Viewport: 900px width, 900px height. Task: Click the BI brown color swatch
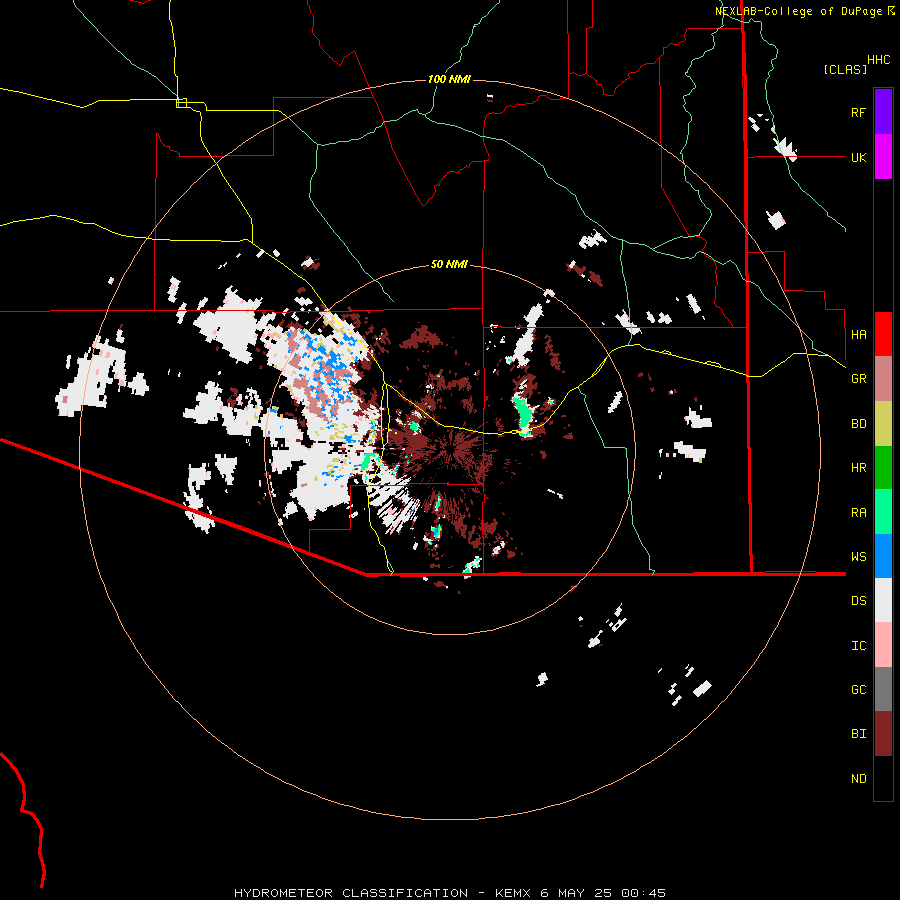[x=883, y=734]
